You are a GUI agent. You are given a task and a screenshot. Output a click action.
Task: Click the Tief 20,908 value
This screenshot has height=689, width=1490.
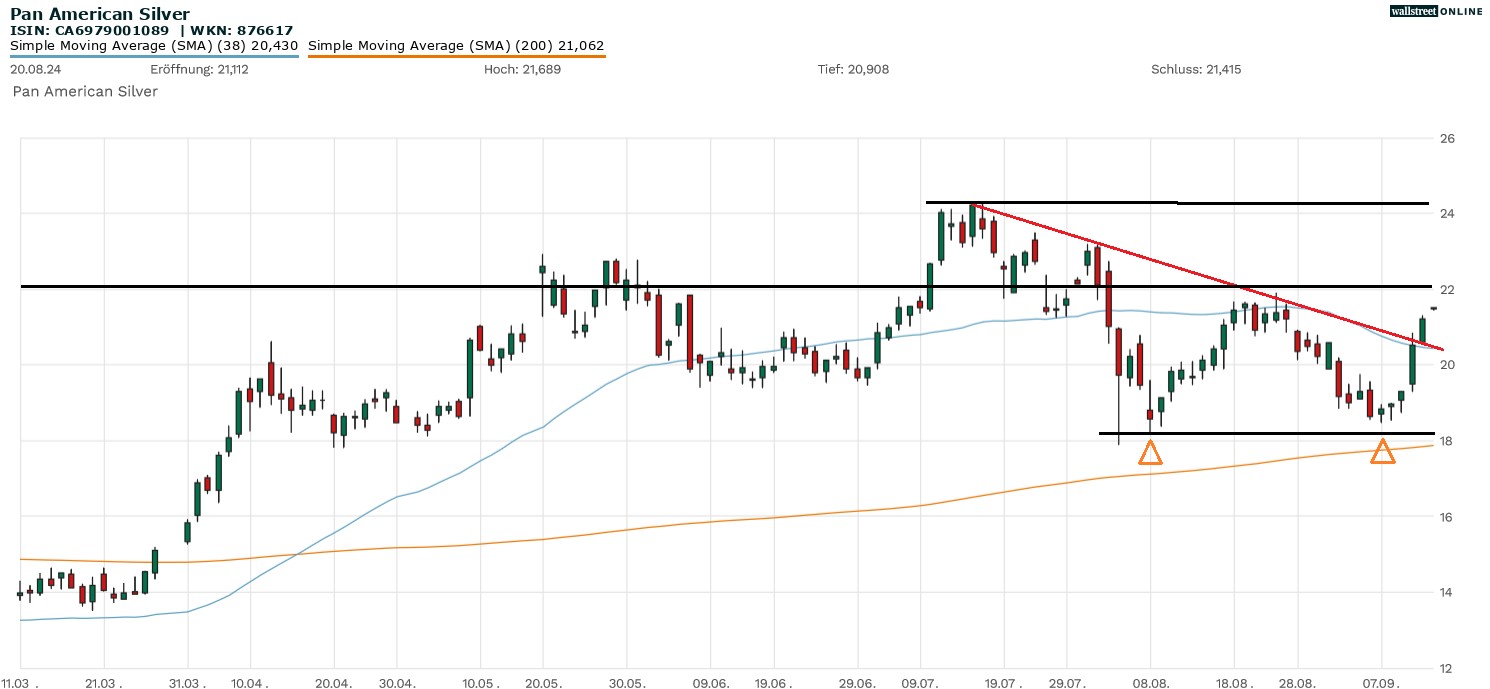pos(853,70)
